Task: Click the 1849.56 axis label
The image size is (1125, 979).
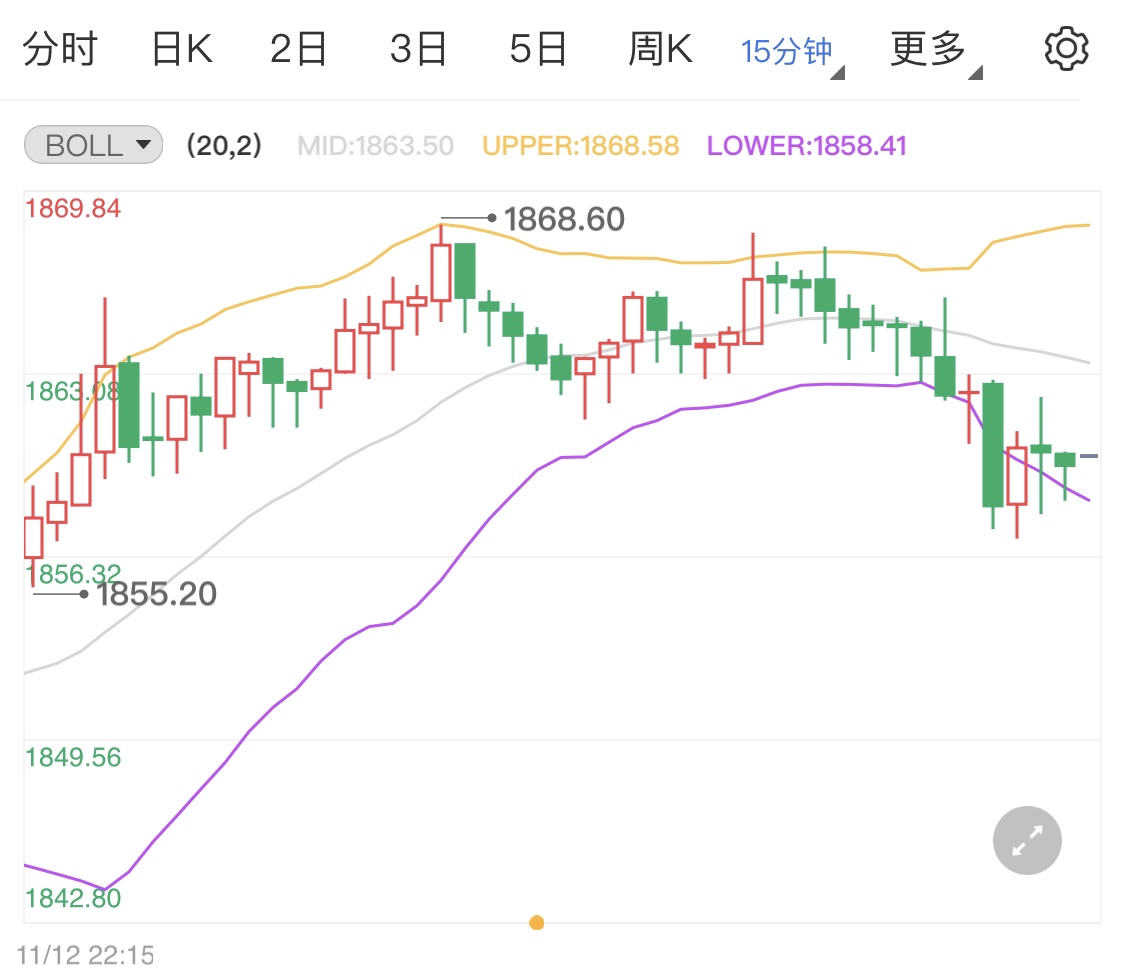Action: [x=73, y=757]
